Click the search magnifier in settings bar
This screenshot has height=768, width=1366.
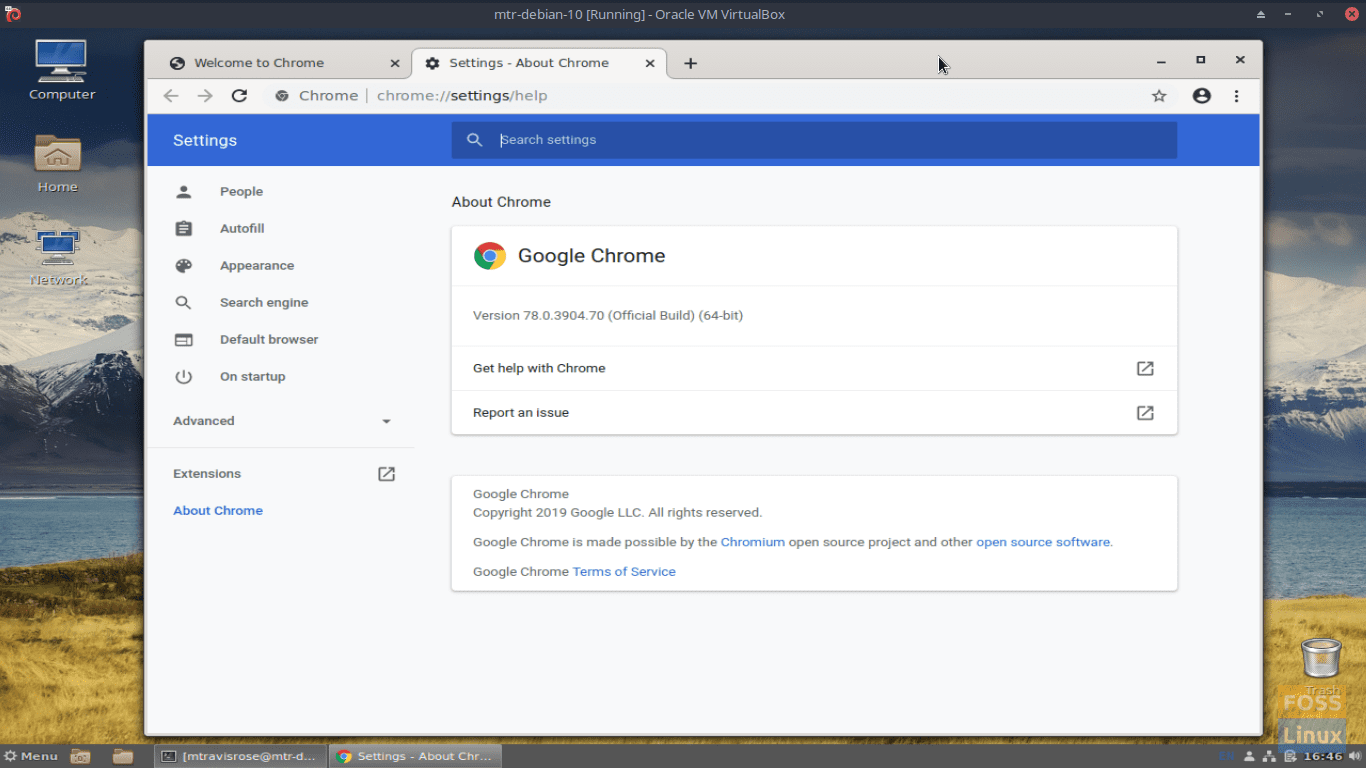475,140
